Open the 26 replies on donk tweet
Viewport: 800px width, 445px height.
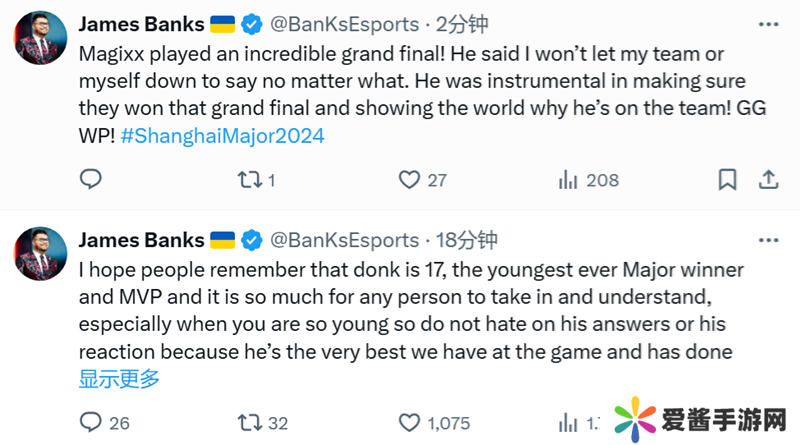click(90, 422)
